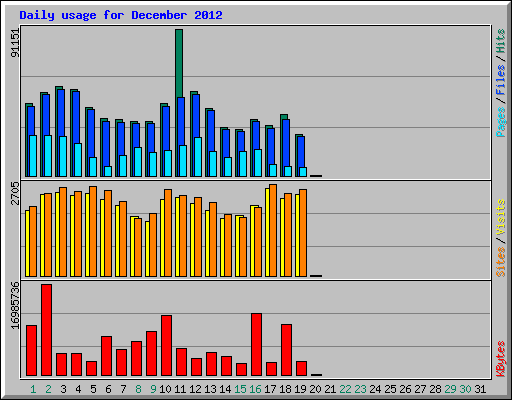The width and height of the screenshot is (512, 400).
Task: Click the green day 30 x-axis label
Action: coord(465,389)
